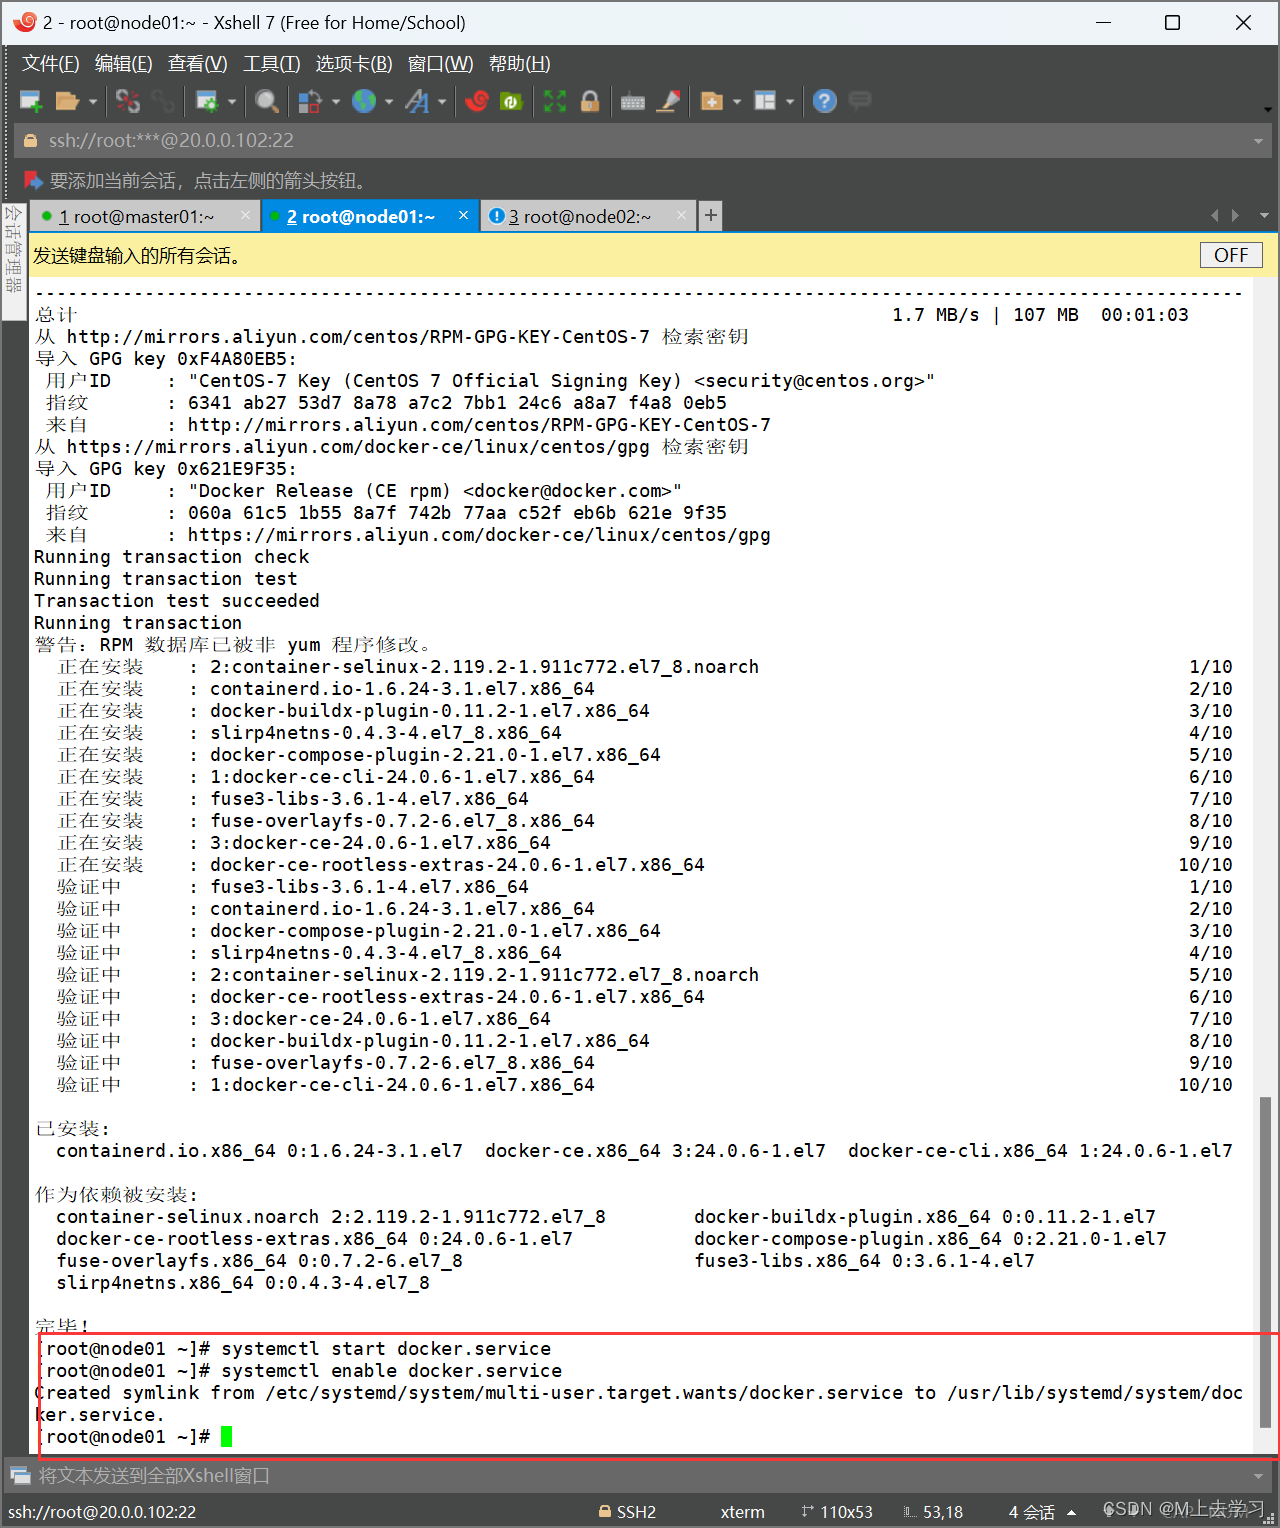1280x1528 pixels.
Task: Click the xterm status bar entry
Action: tap(743, 1512)
